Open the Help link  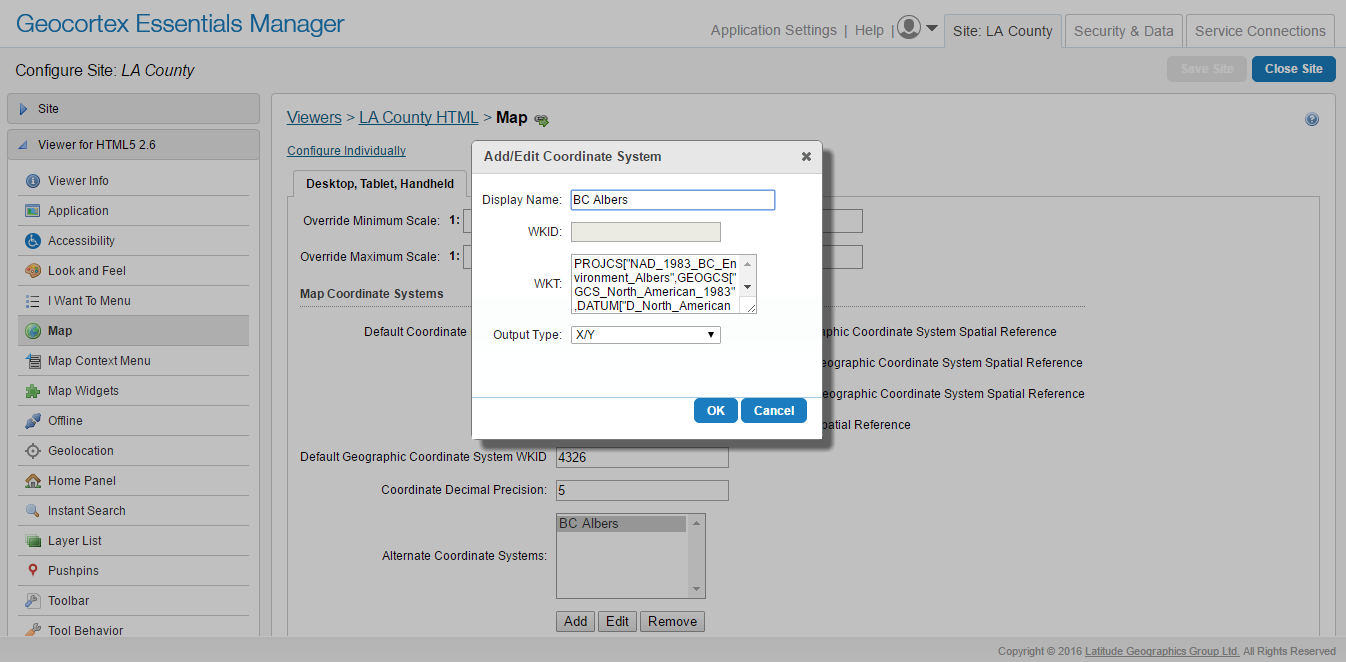coord(869,30)
